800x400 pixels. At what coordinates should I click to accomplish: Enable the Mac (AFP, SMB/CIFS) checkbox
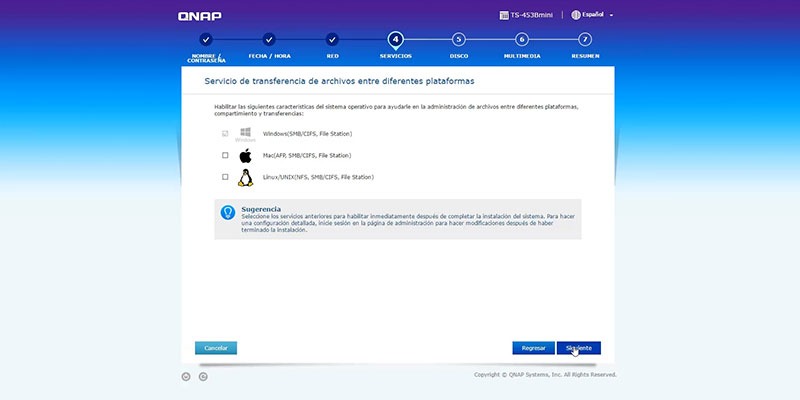225,156
